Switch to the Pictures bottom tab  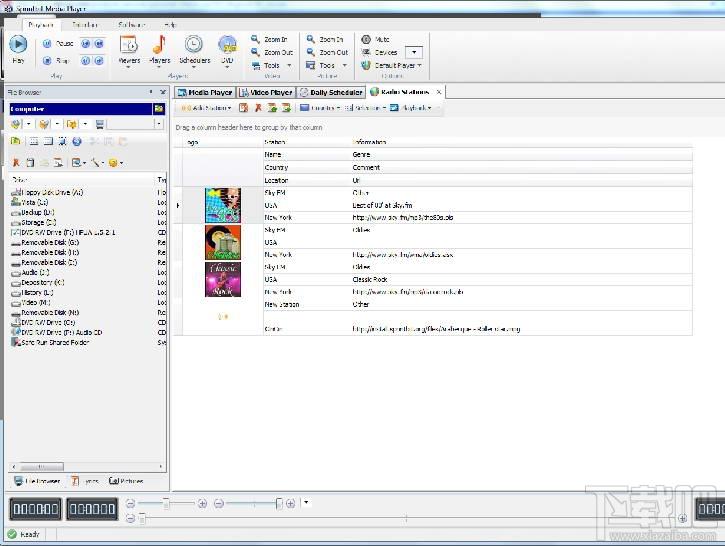point(126,481)
